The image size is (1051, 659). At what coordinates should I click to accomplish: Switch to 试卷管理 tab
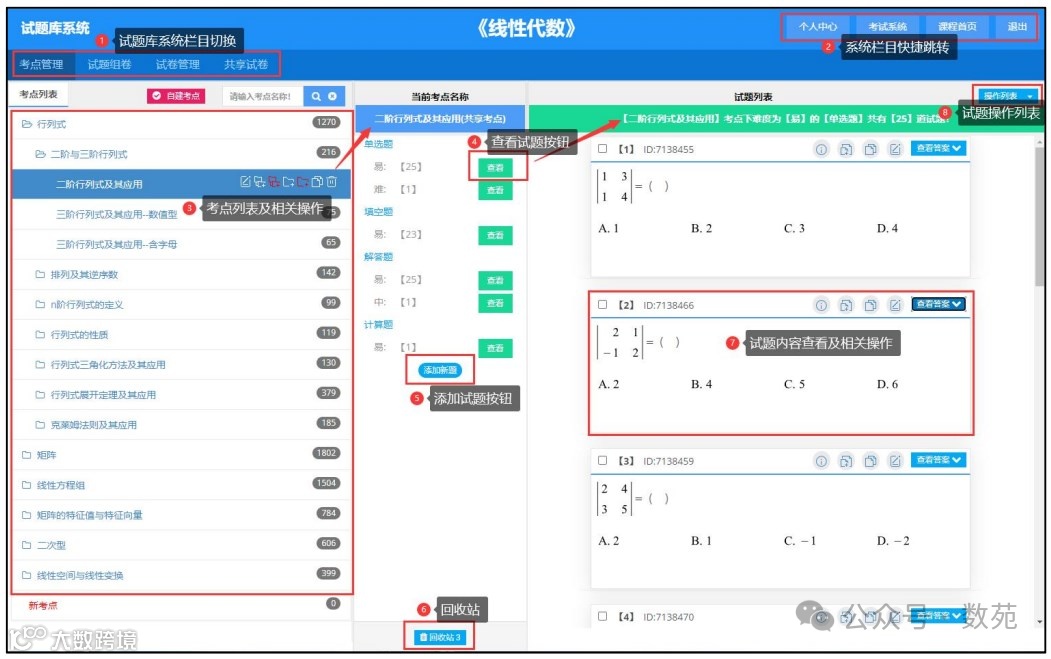click(178, 64)
